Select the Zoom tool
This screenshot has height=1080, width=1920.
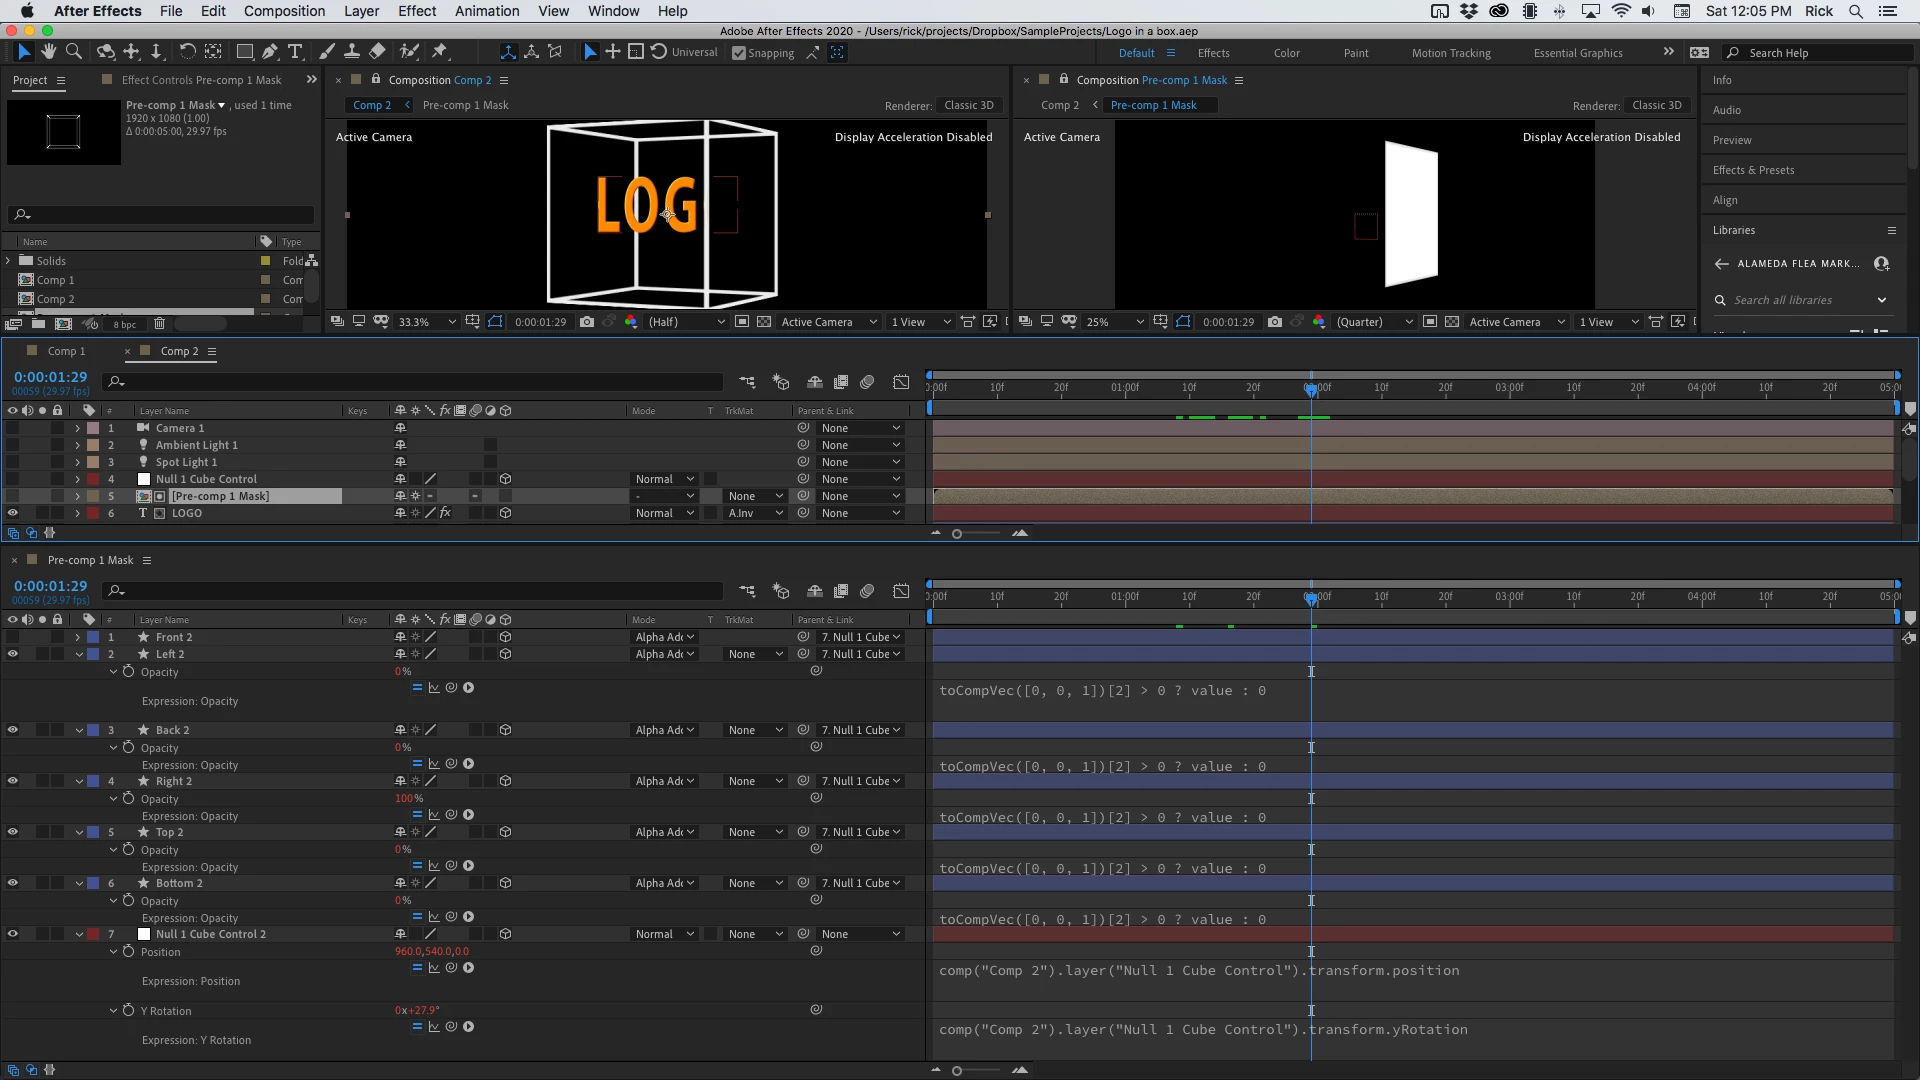[73, 52]
